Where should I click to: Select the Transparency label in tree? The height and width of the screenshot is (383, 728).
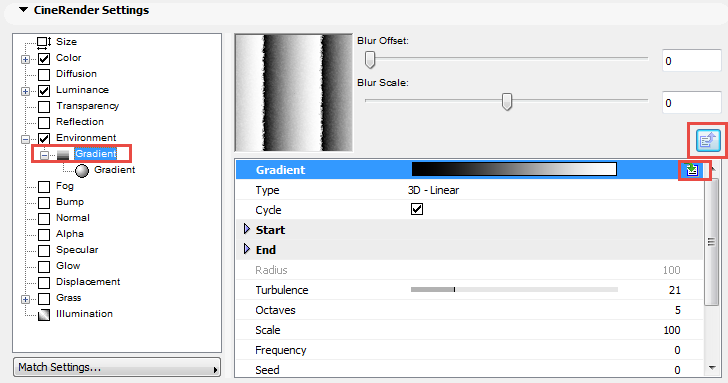(87, 106)
